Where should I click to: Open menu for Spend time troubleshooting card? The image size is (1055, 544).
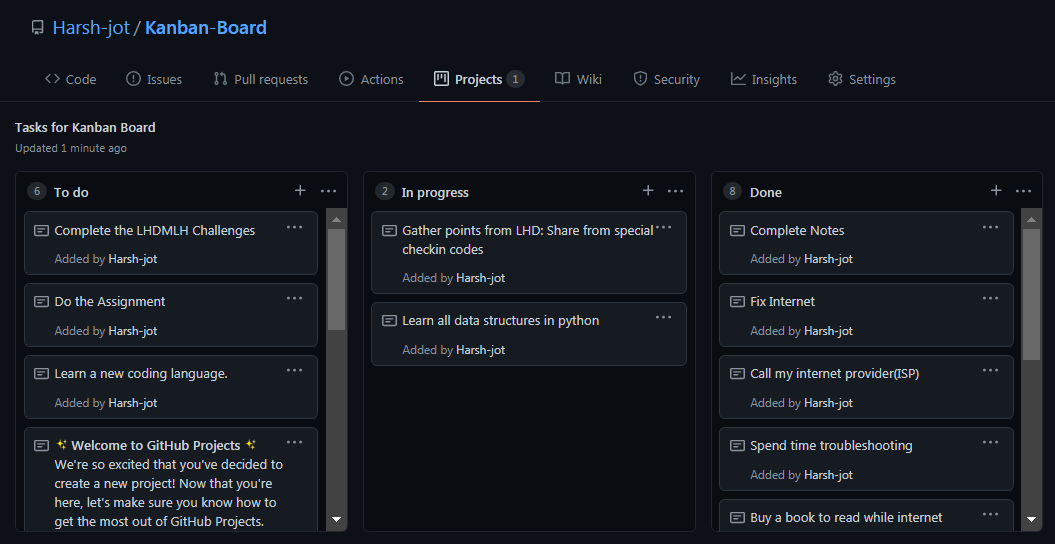pyautogui.click(x=990, y=442)
